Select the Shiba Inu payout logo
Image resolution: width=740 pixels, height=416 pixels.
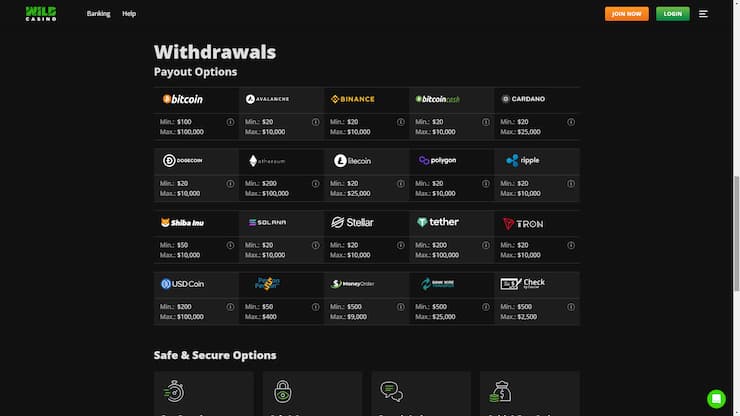coord(183,222)
